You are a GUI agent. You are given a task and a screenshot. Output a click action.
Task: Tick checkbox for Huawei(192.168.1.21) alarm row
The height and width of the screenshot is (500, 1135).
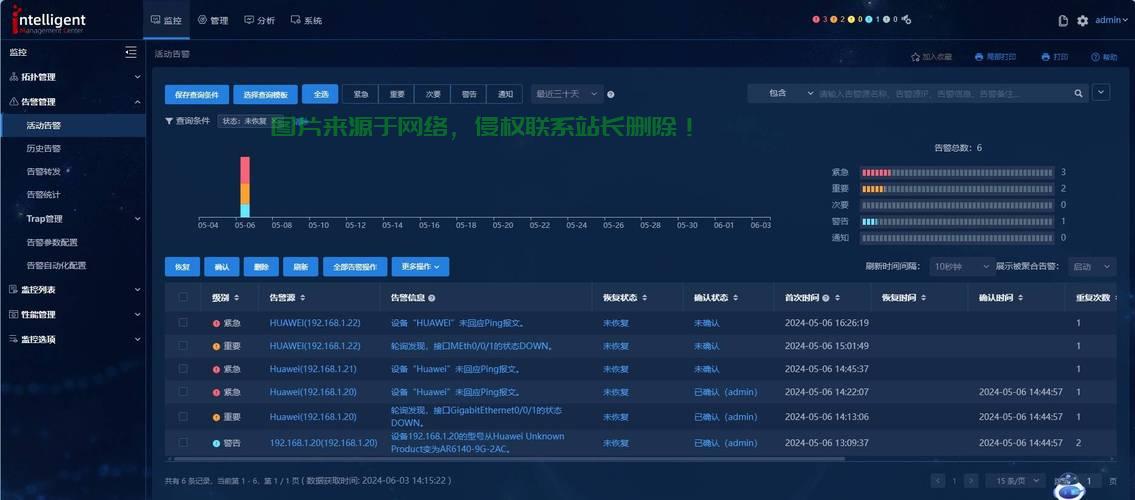click(x=183, y=369)
